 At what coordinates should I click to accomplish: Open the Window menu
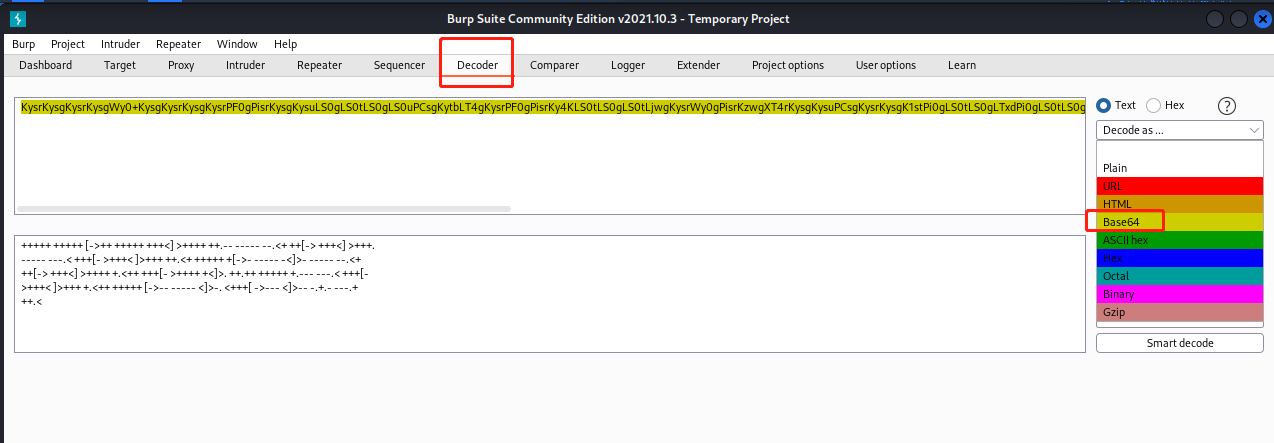coord(237,44)
